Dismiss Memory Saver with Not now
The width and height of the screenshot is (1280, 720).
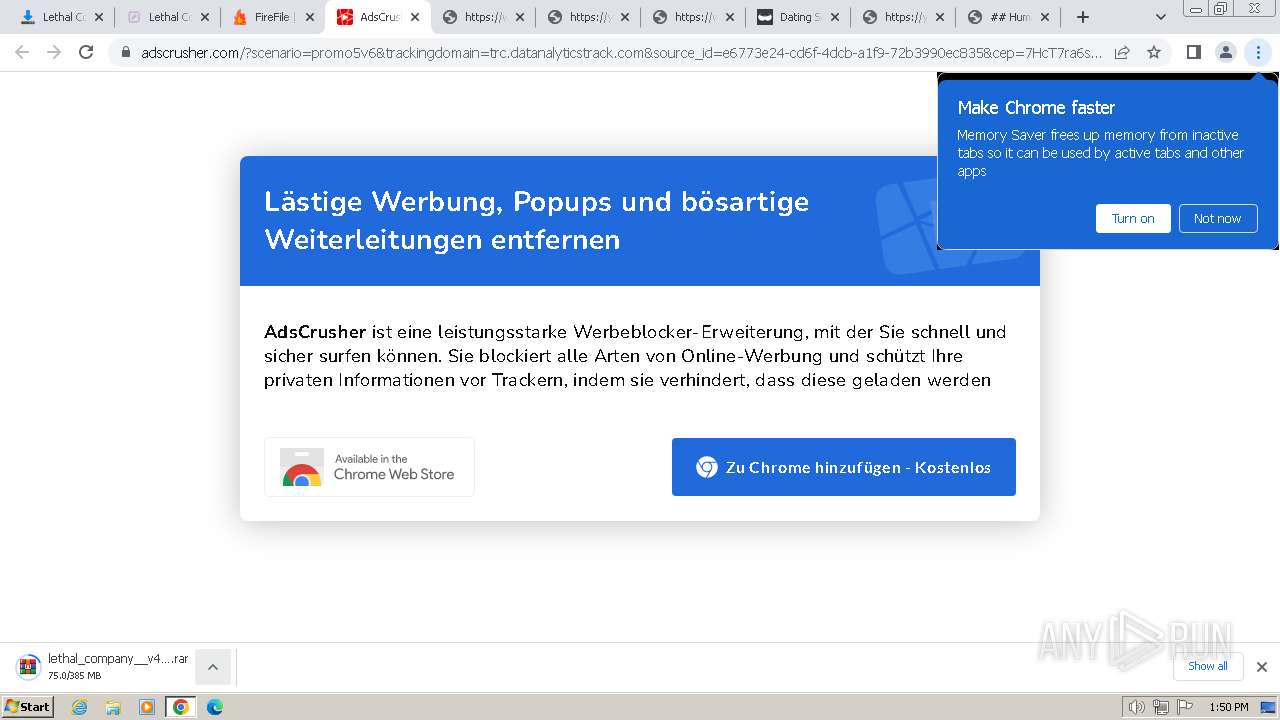(x=1217, y=218)
